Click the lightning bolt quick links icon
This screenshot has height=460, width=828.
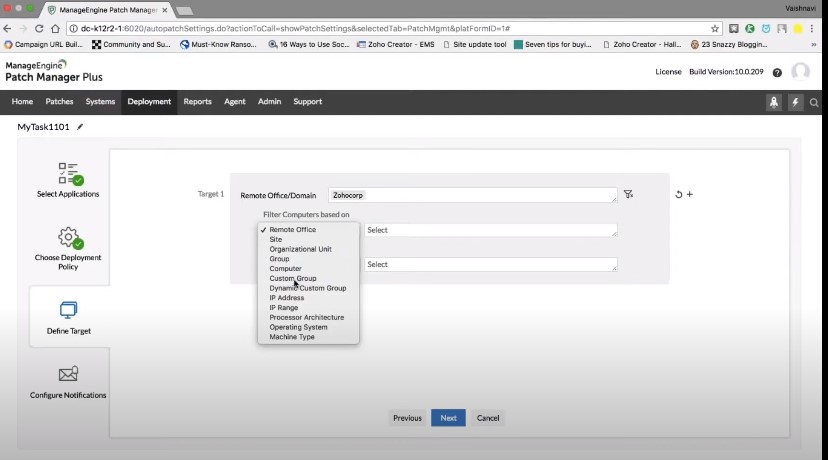pyautogui.click(x=795, y=102)
